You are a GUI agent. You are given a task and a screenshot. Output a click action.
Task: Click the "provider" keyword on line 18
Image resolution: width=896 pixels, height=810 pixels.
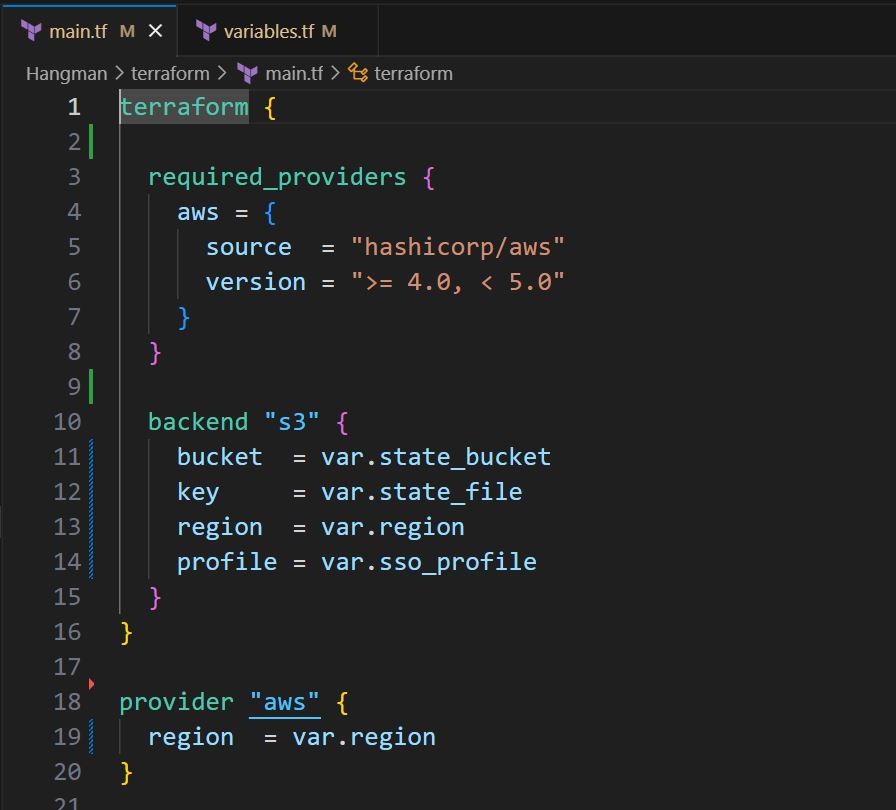[177, 702]
